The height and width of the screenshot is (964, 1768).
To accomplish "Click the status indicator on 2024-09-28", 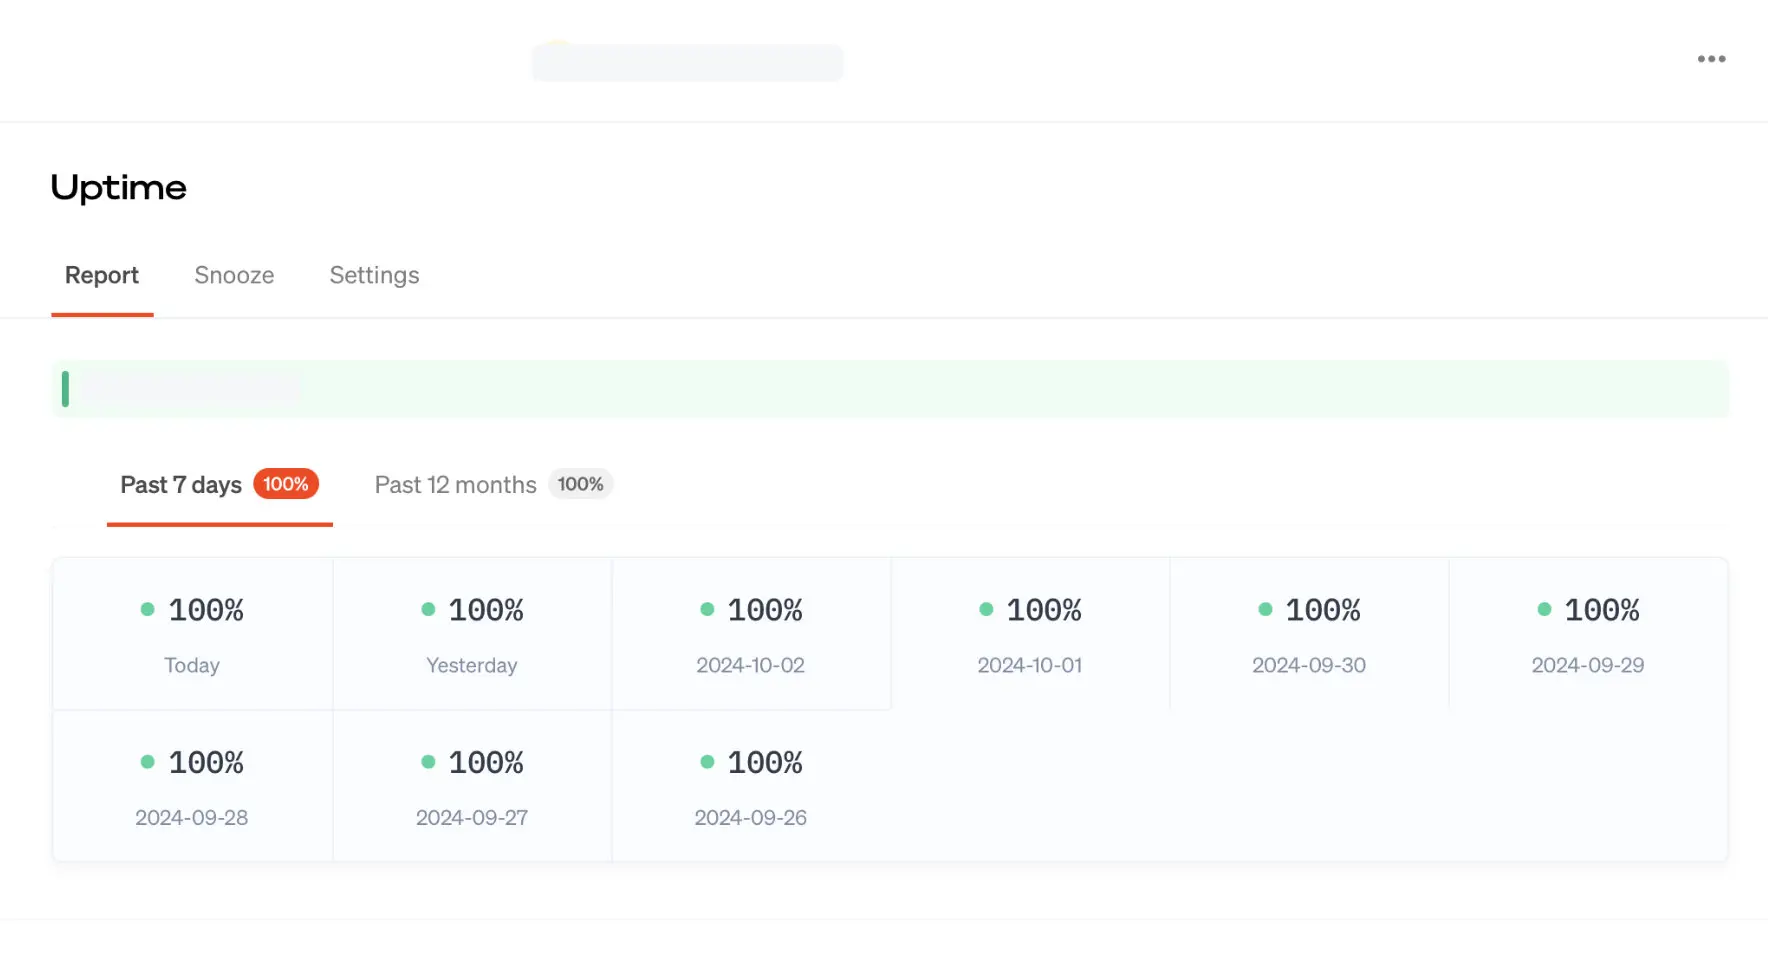I will (x=148, y=761).
